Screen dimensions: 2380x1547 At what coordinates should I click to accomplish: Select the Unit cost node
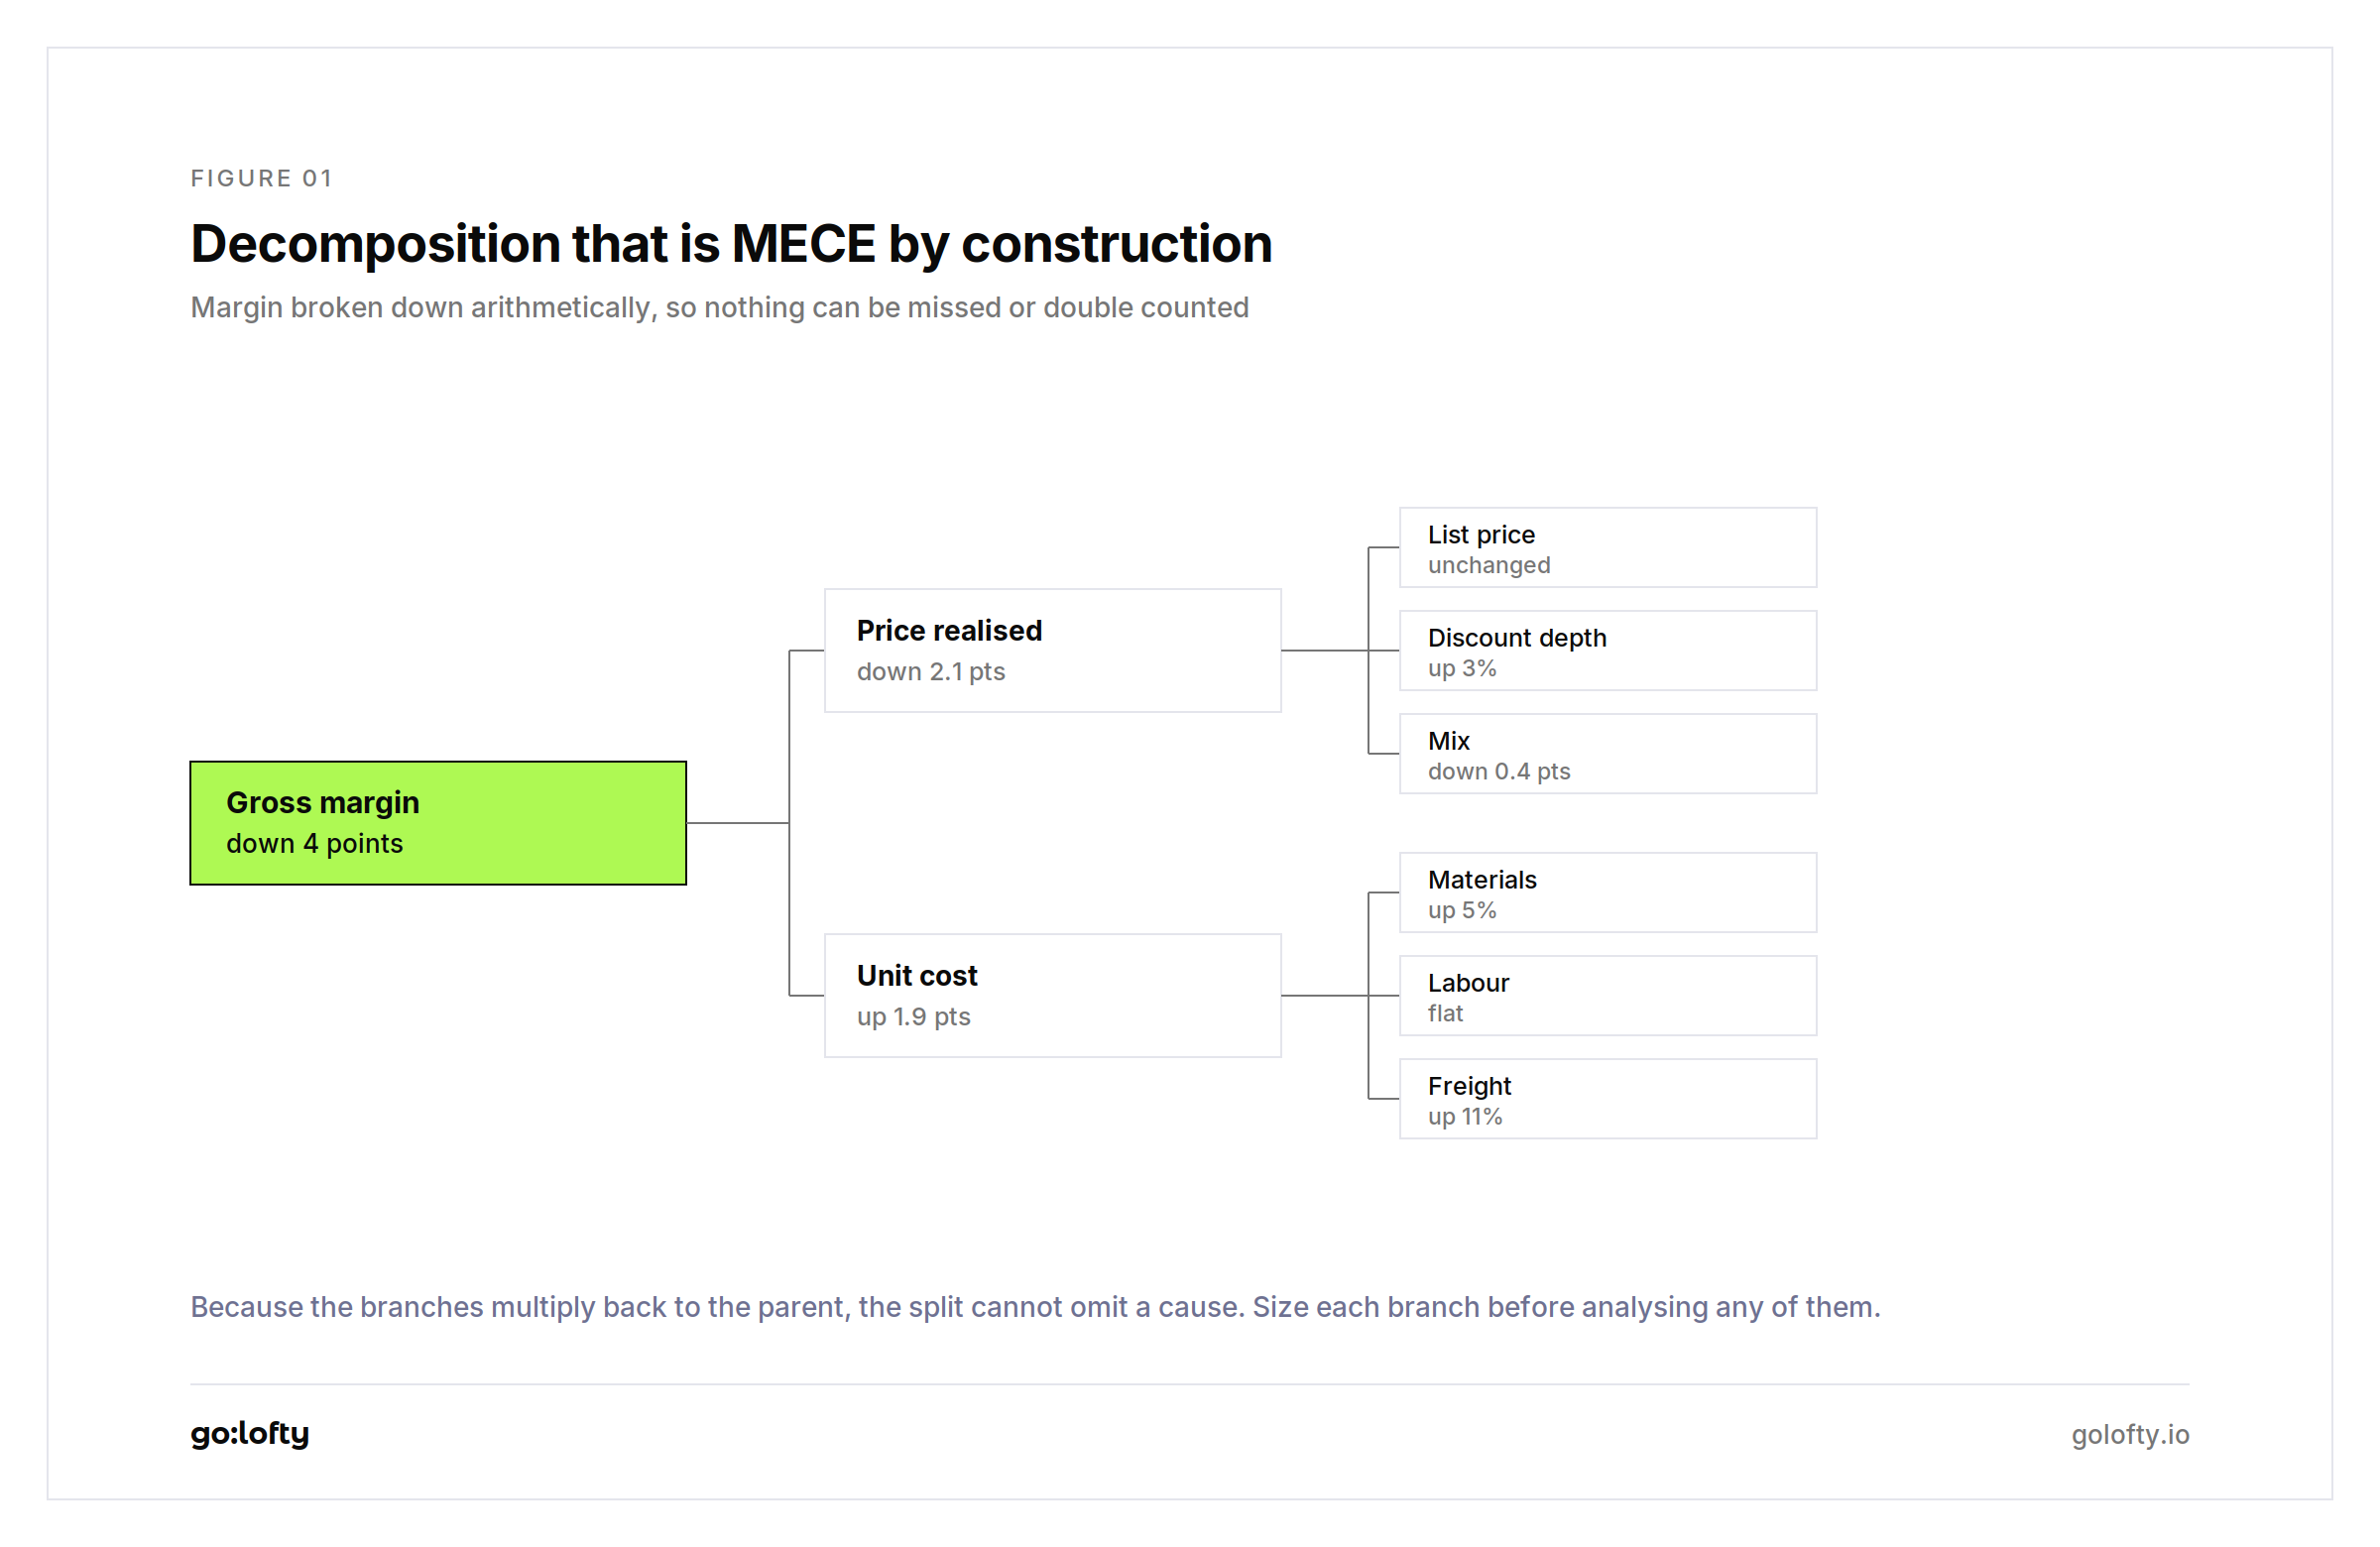pyautogui.click(x=1052, y=995)
